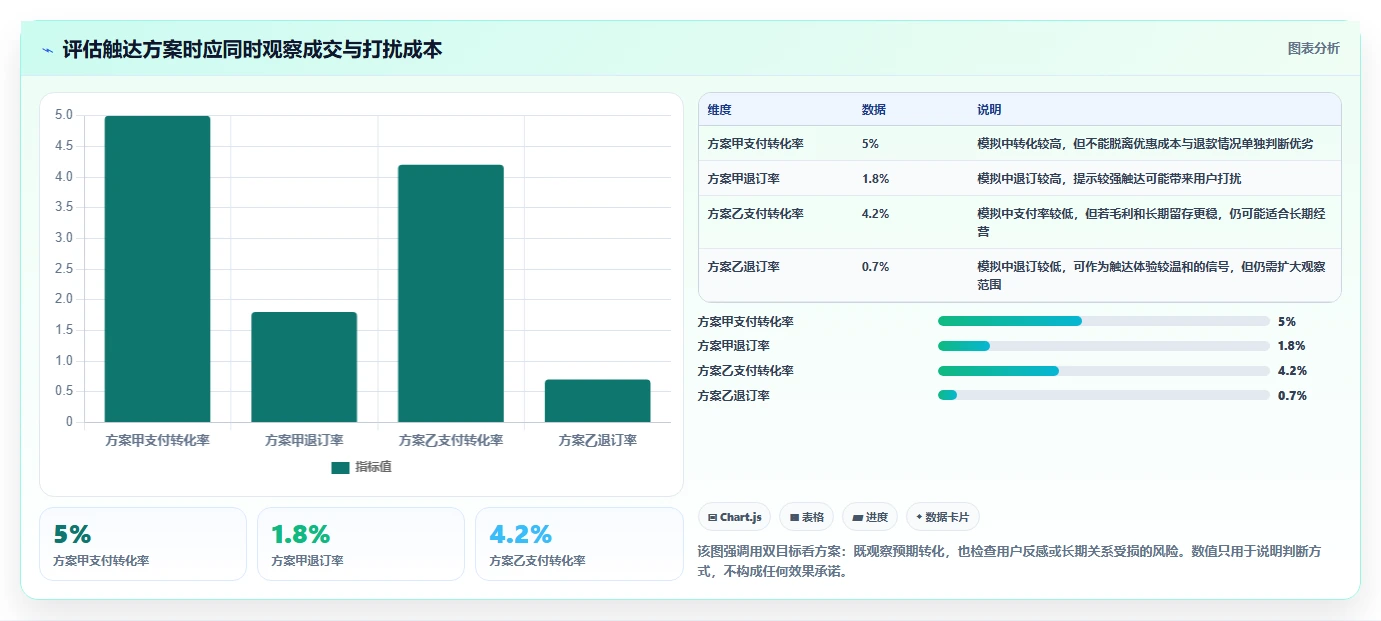This screenshot has height=621, width=1381.
Task: Click the 5% data card
Action: pyautogui.click(x=143, y=544)
